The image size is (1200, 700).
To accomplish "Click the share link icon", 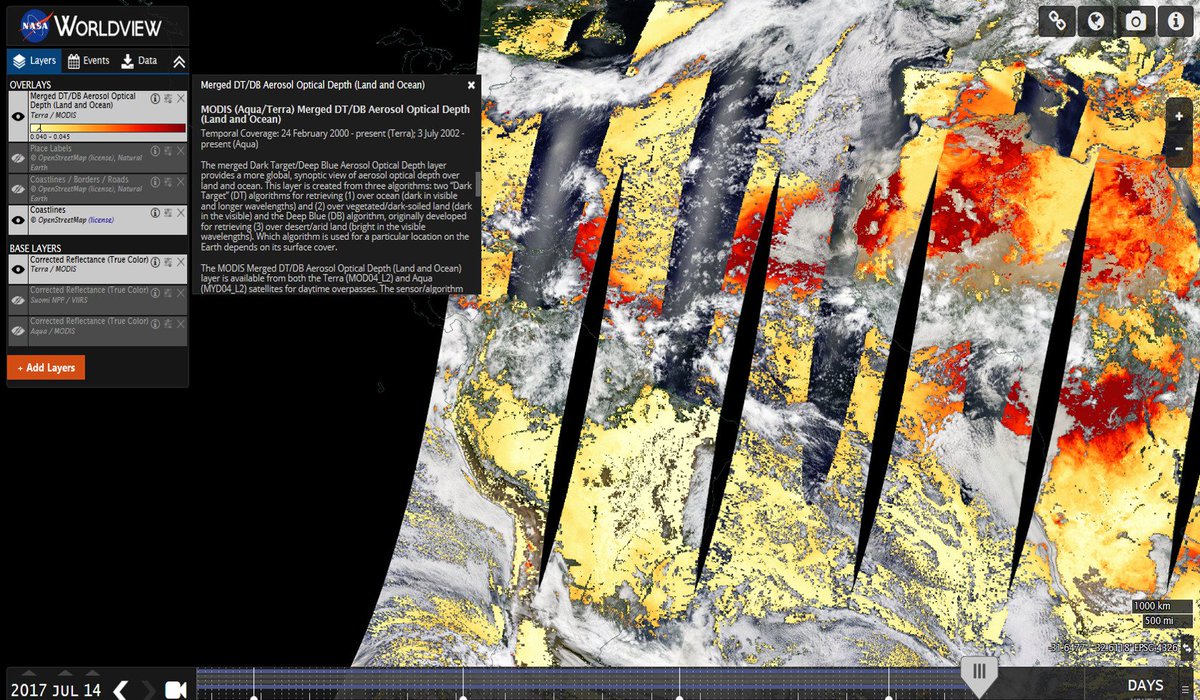I will 1057,21.
